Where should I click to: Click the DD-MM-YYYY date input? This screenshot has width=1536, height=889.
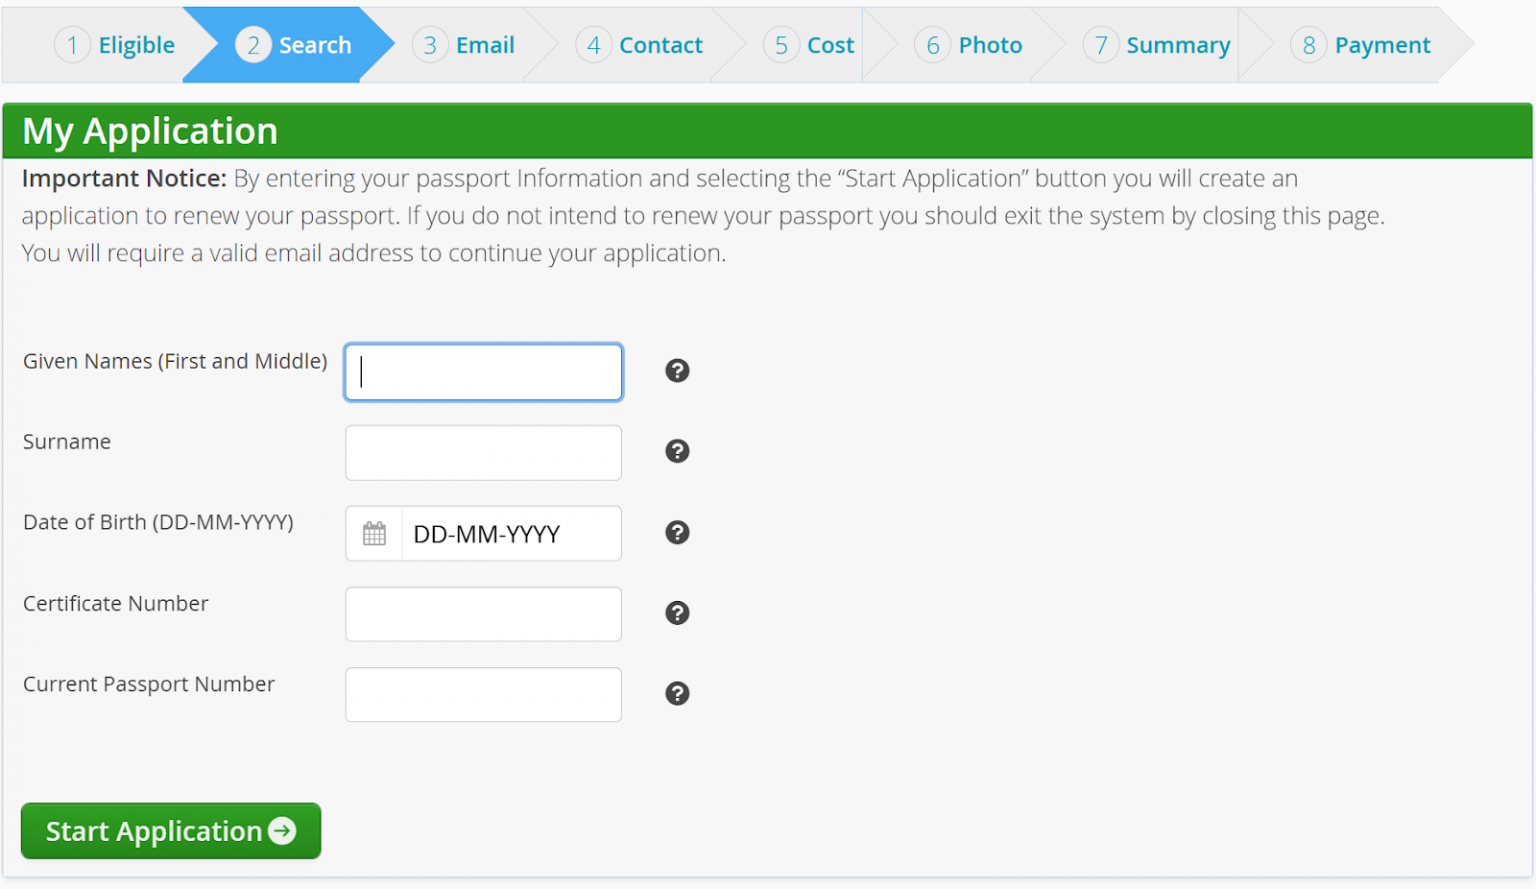[510, 534]
